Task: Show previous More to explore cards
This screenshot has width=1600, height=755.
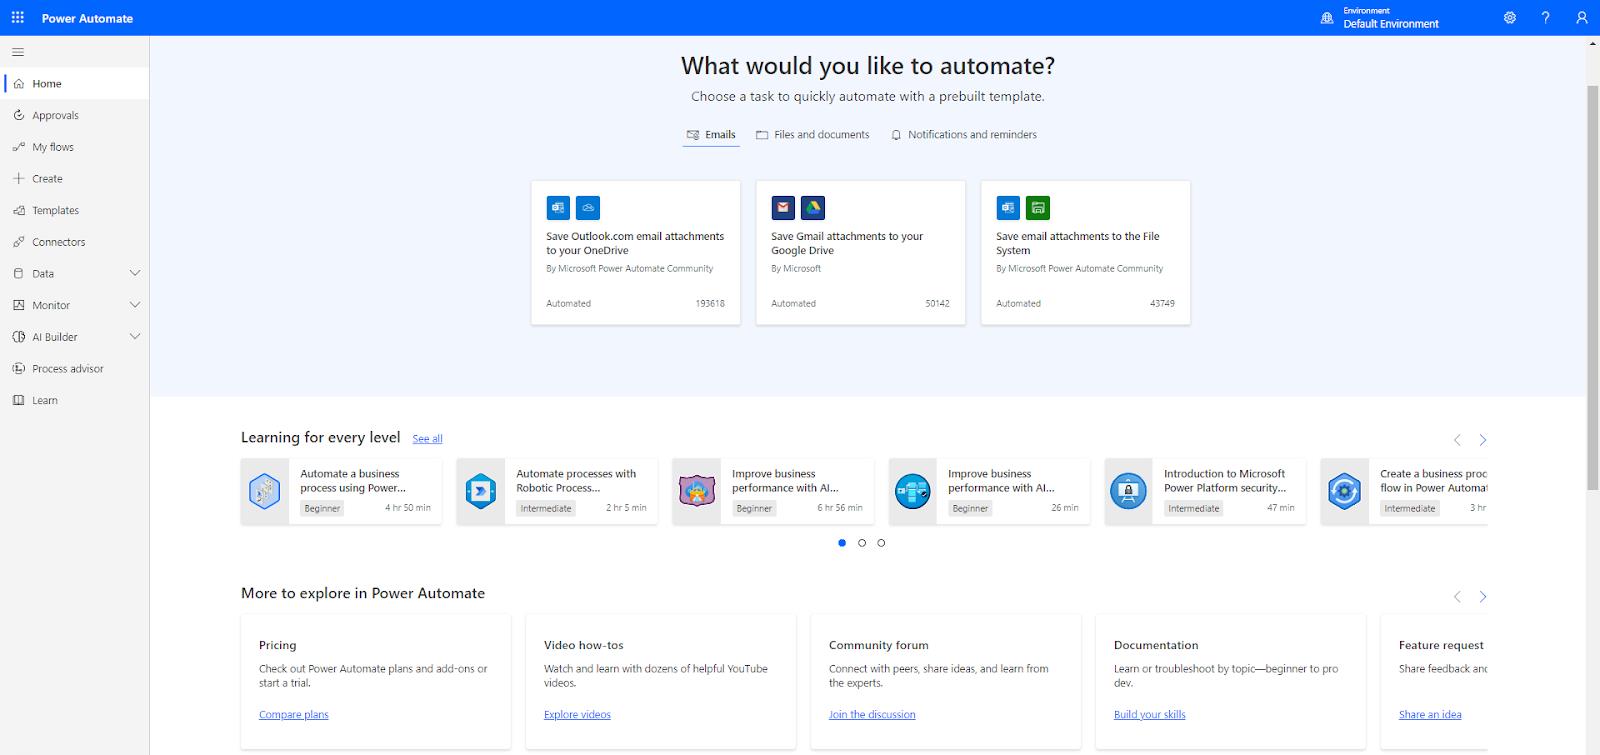Action: 1457,597
